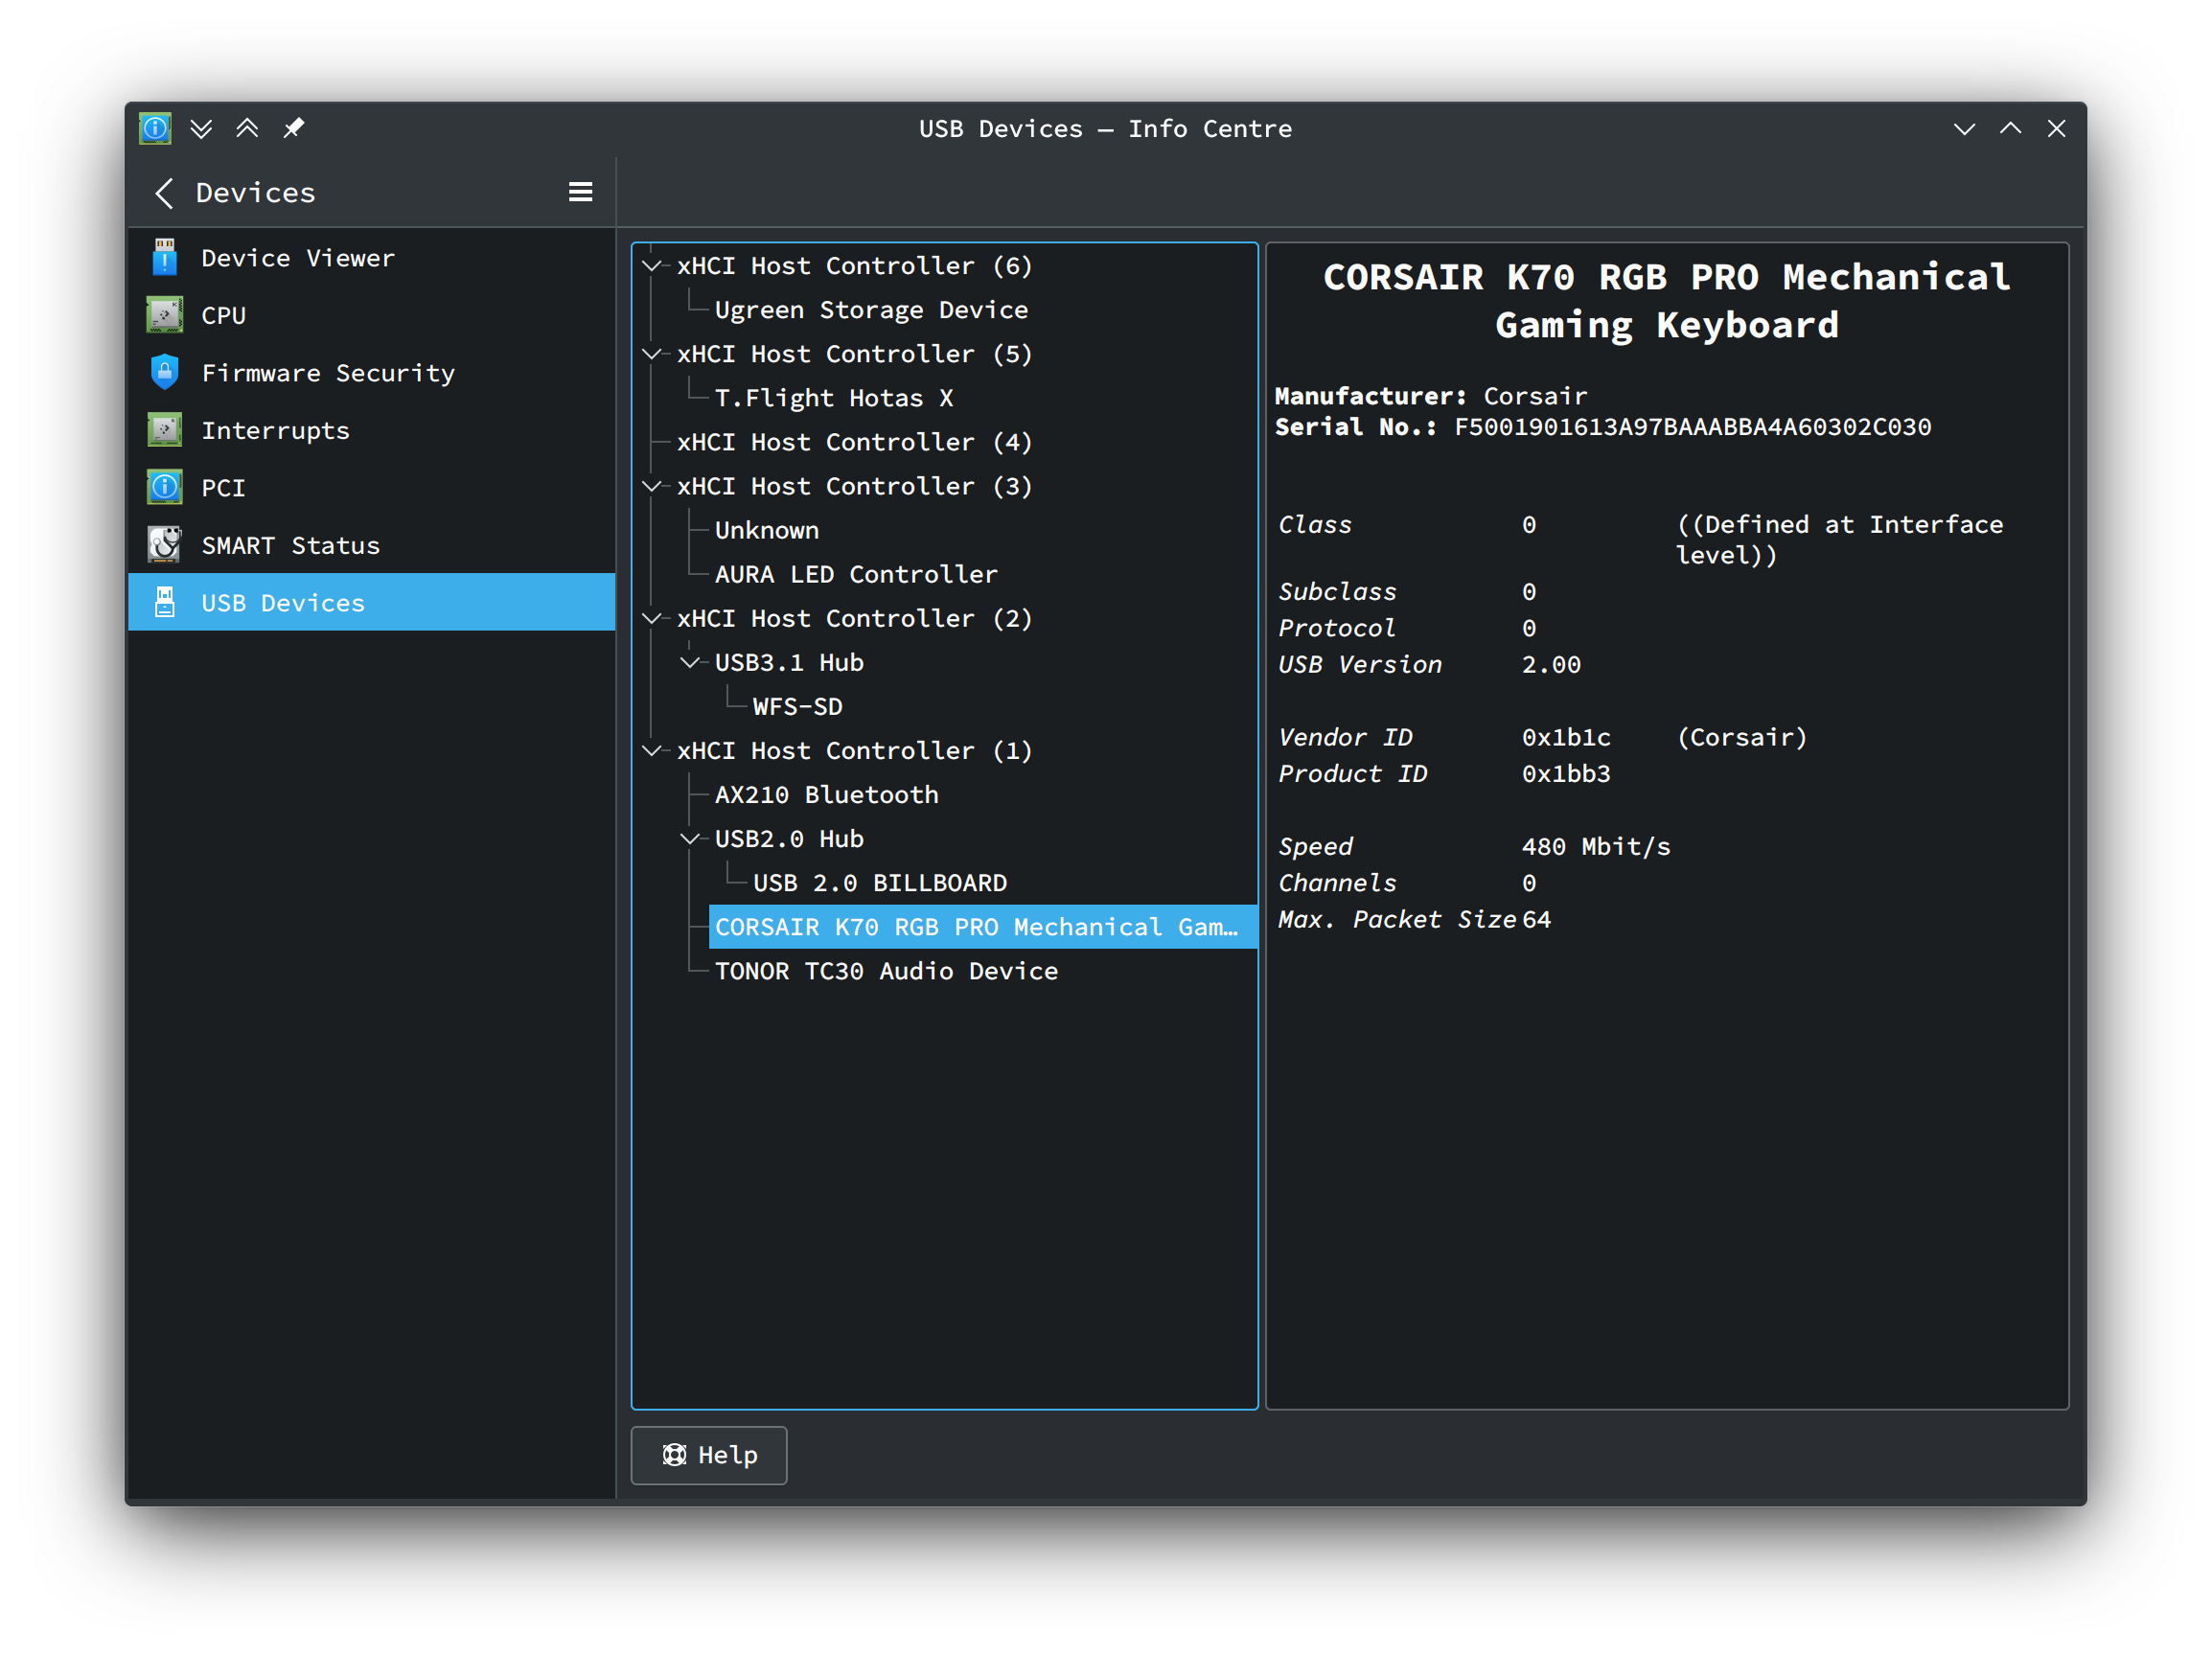The width and height of the screenshot is (2212, 1654).
Task: Click the Help button
Action: click(708, 1455)
